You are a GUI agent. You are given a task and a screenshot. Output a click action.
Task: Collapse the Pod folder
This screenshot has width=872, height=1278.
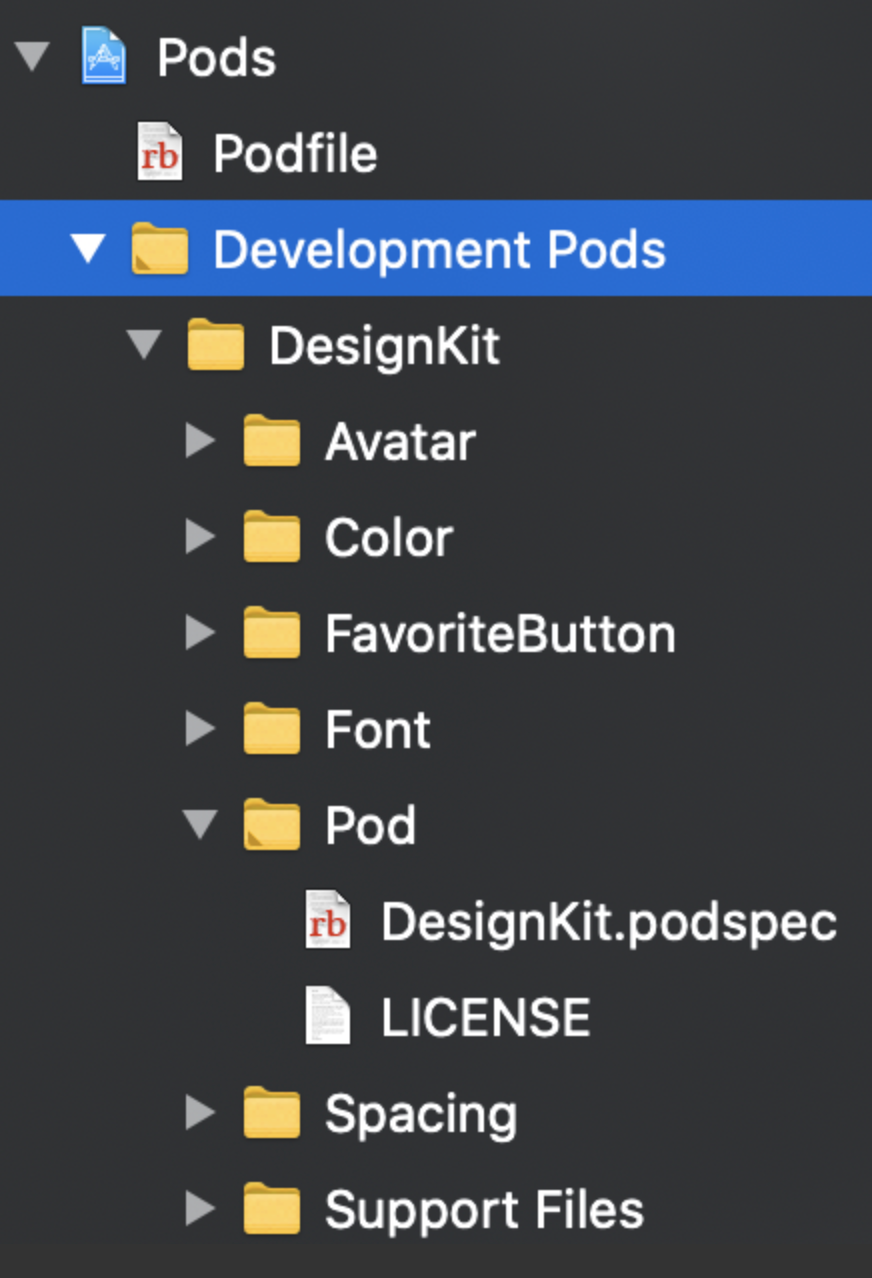click(200, 825)
